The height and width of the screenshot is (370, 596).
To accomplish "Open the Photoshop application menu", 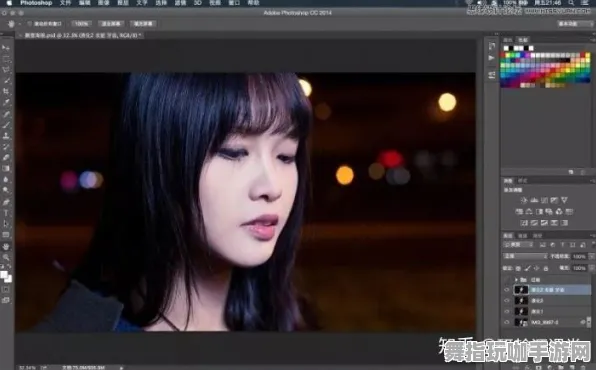I will (36, 3).
